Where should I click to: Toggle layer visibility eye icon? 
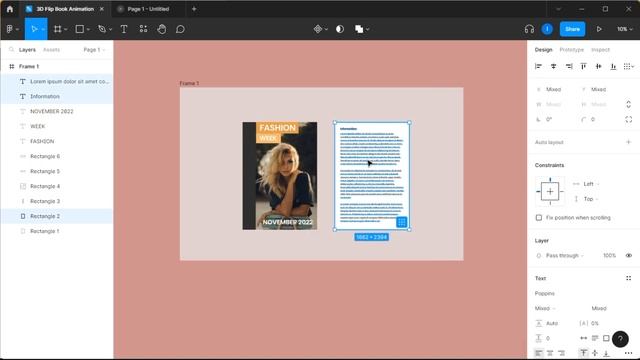(x=629, y=256)
